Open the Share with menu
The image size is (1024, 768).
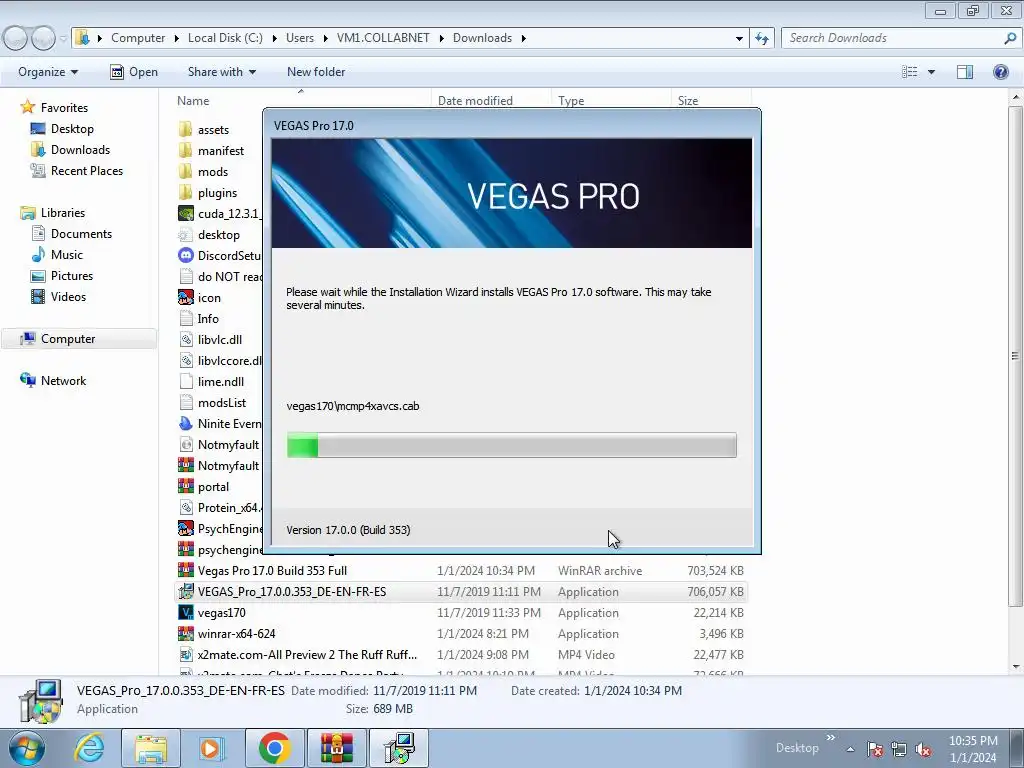point(221,72)
